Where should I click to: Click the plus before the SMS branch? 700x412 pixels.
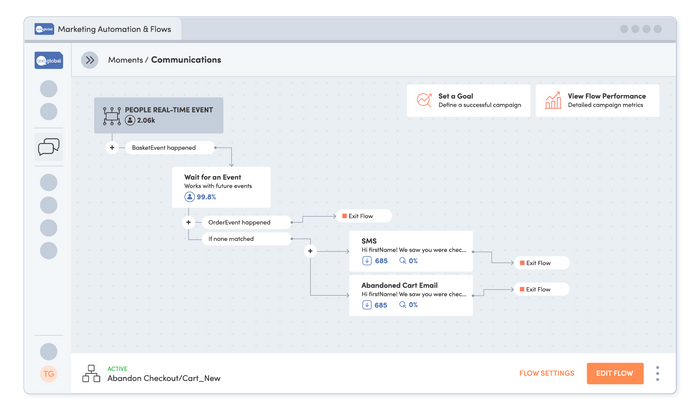(310, 251)
